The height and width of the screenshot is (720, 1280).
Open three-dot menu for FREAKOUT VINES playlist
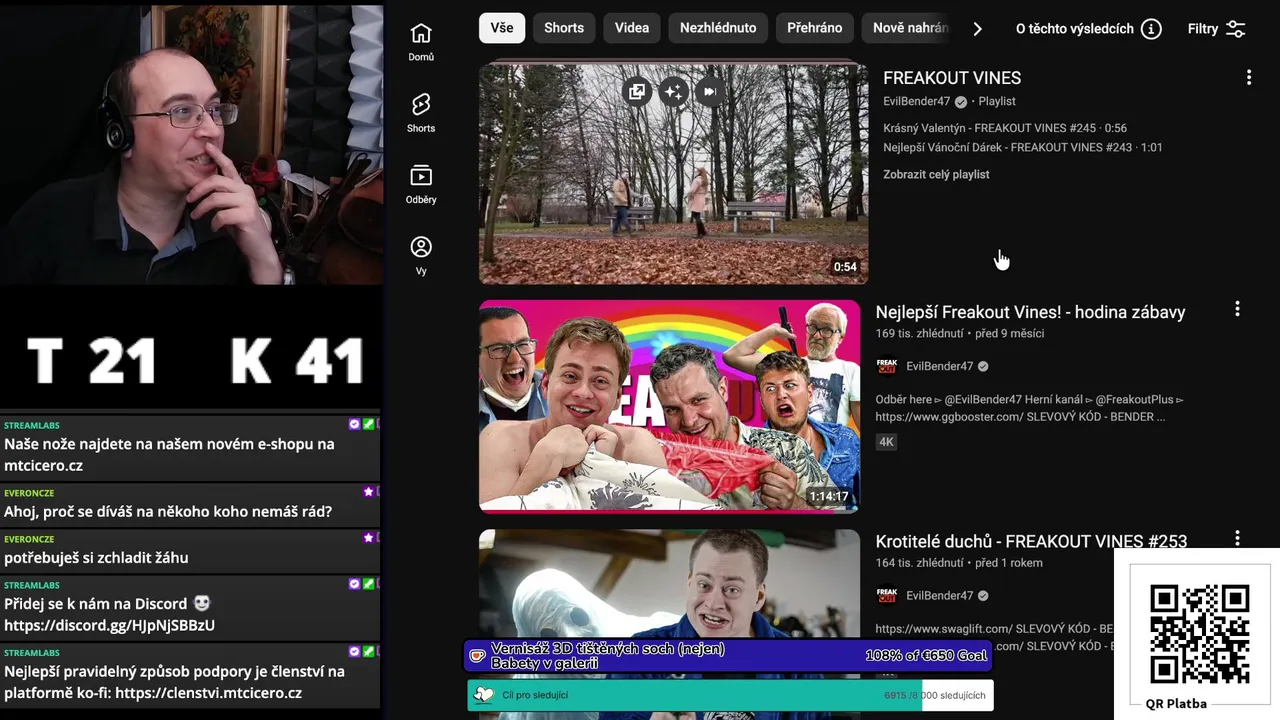tap(1248, 77)
